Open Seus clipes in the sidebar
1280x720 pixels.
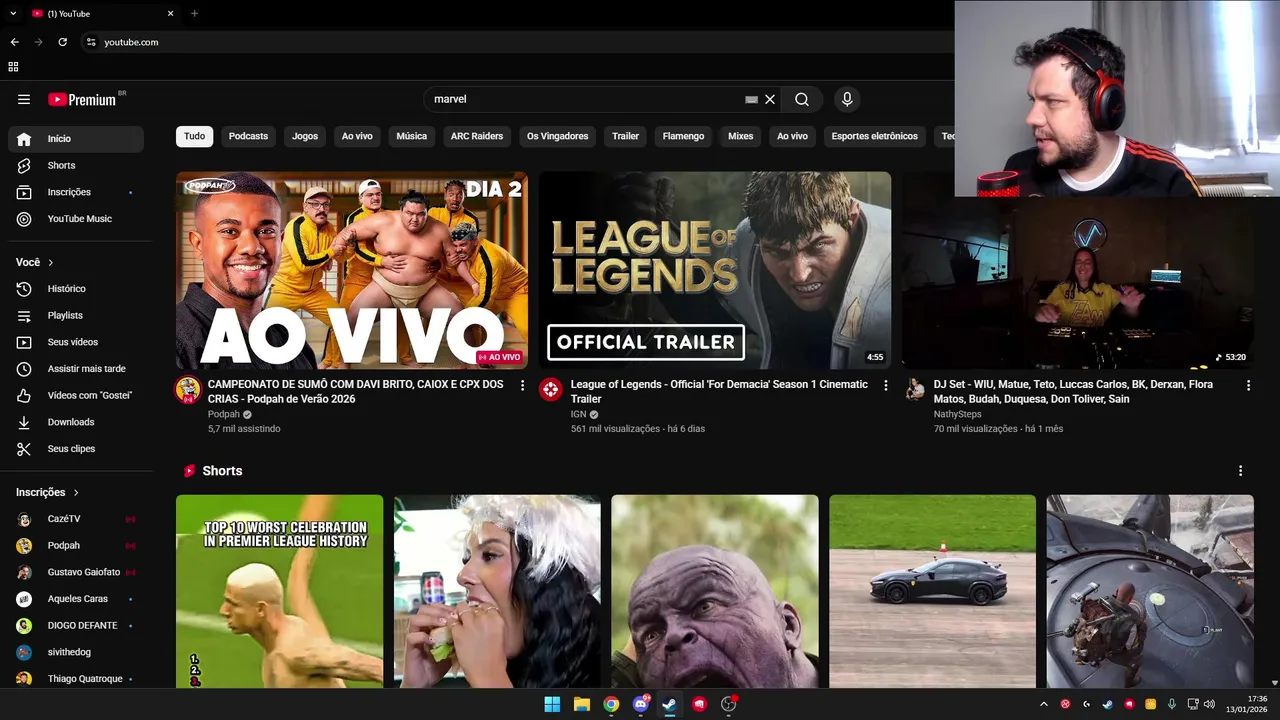point(76,449)
